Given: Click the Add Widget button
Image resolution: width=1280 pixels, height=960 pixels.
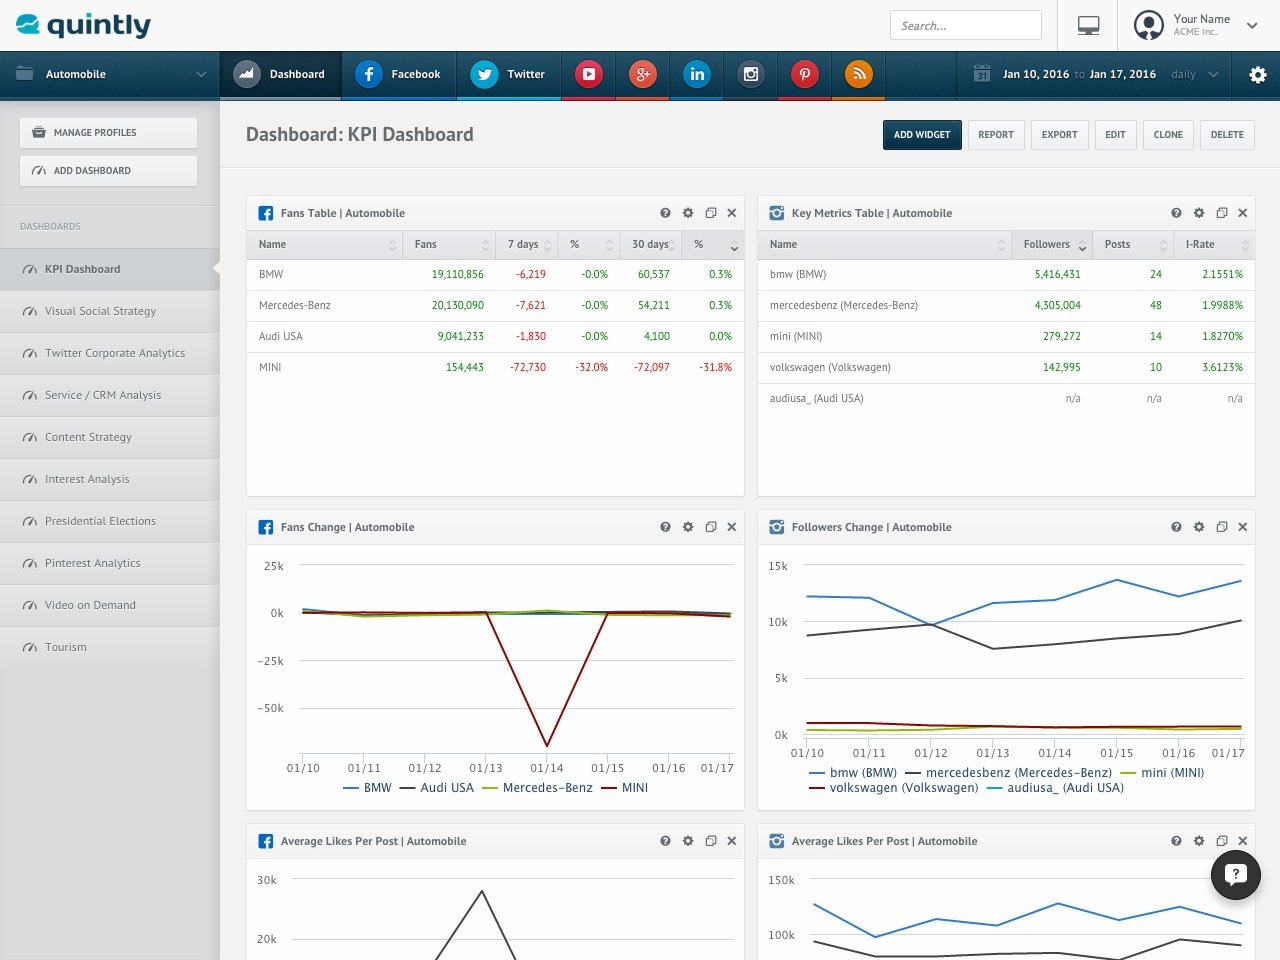Looking at the screenshot, I should coord(922,135).
